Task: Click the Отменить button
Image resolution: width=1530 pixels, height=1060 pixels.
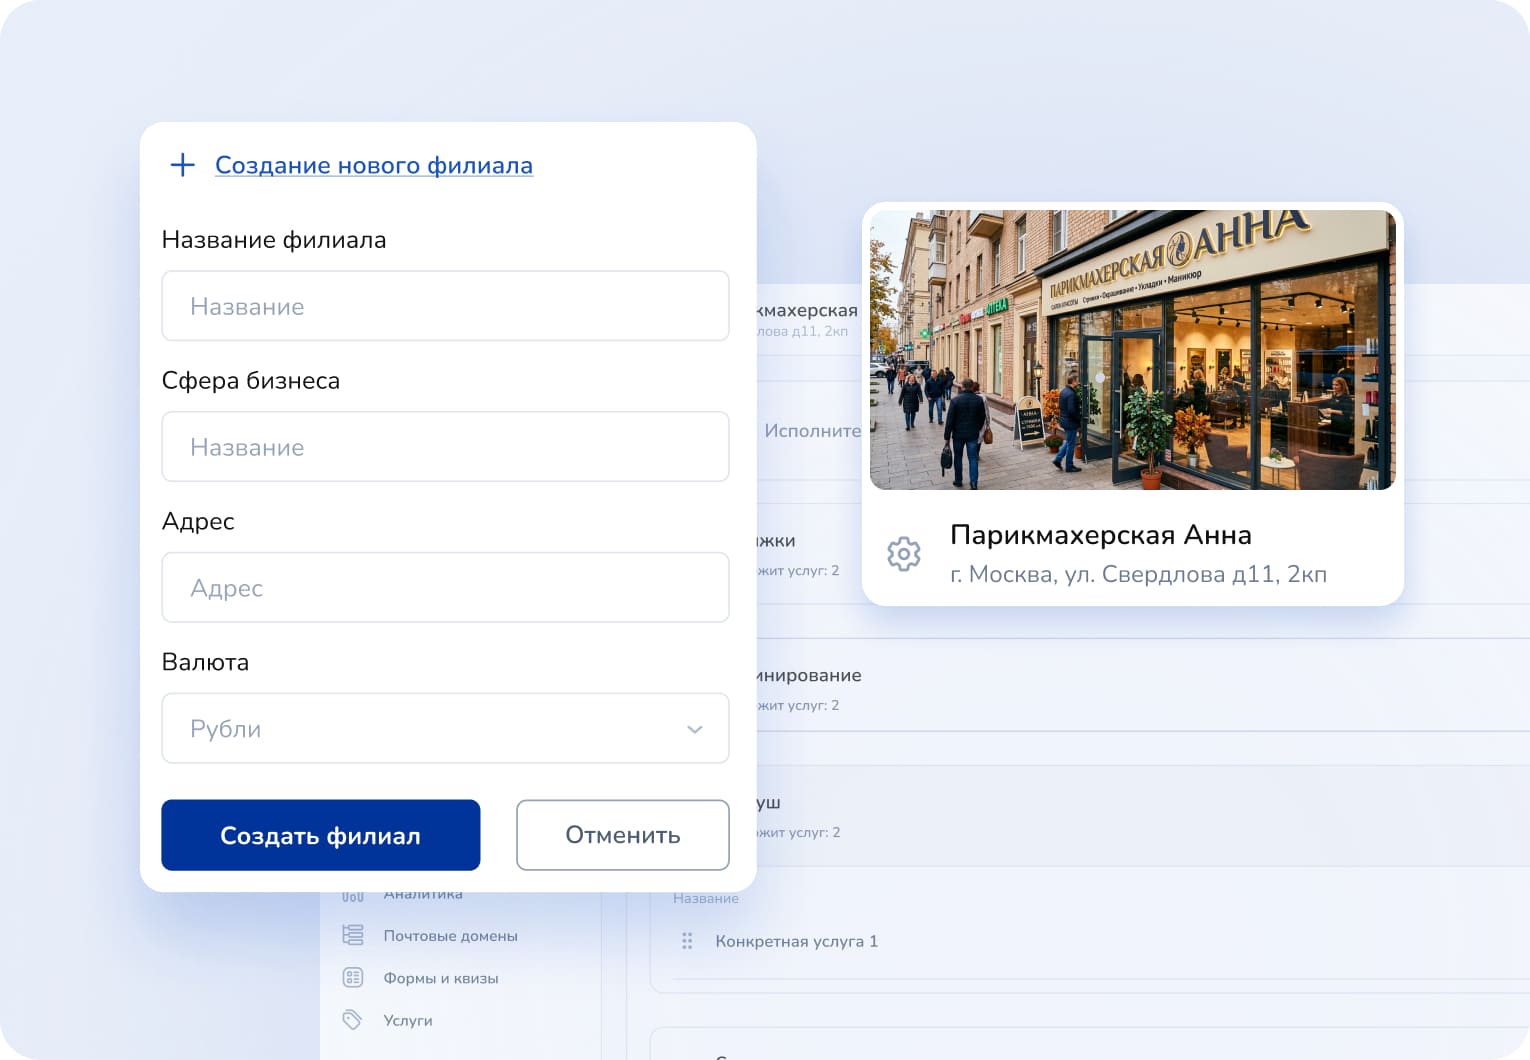Action: click(x=622, y=835)
